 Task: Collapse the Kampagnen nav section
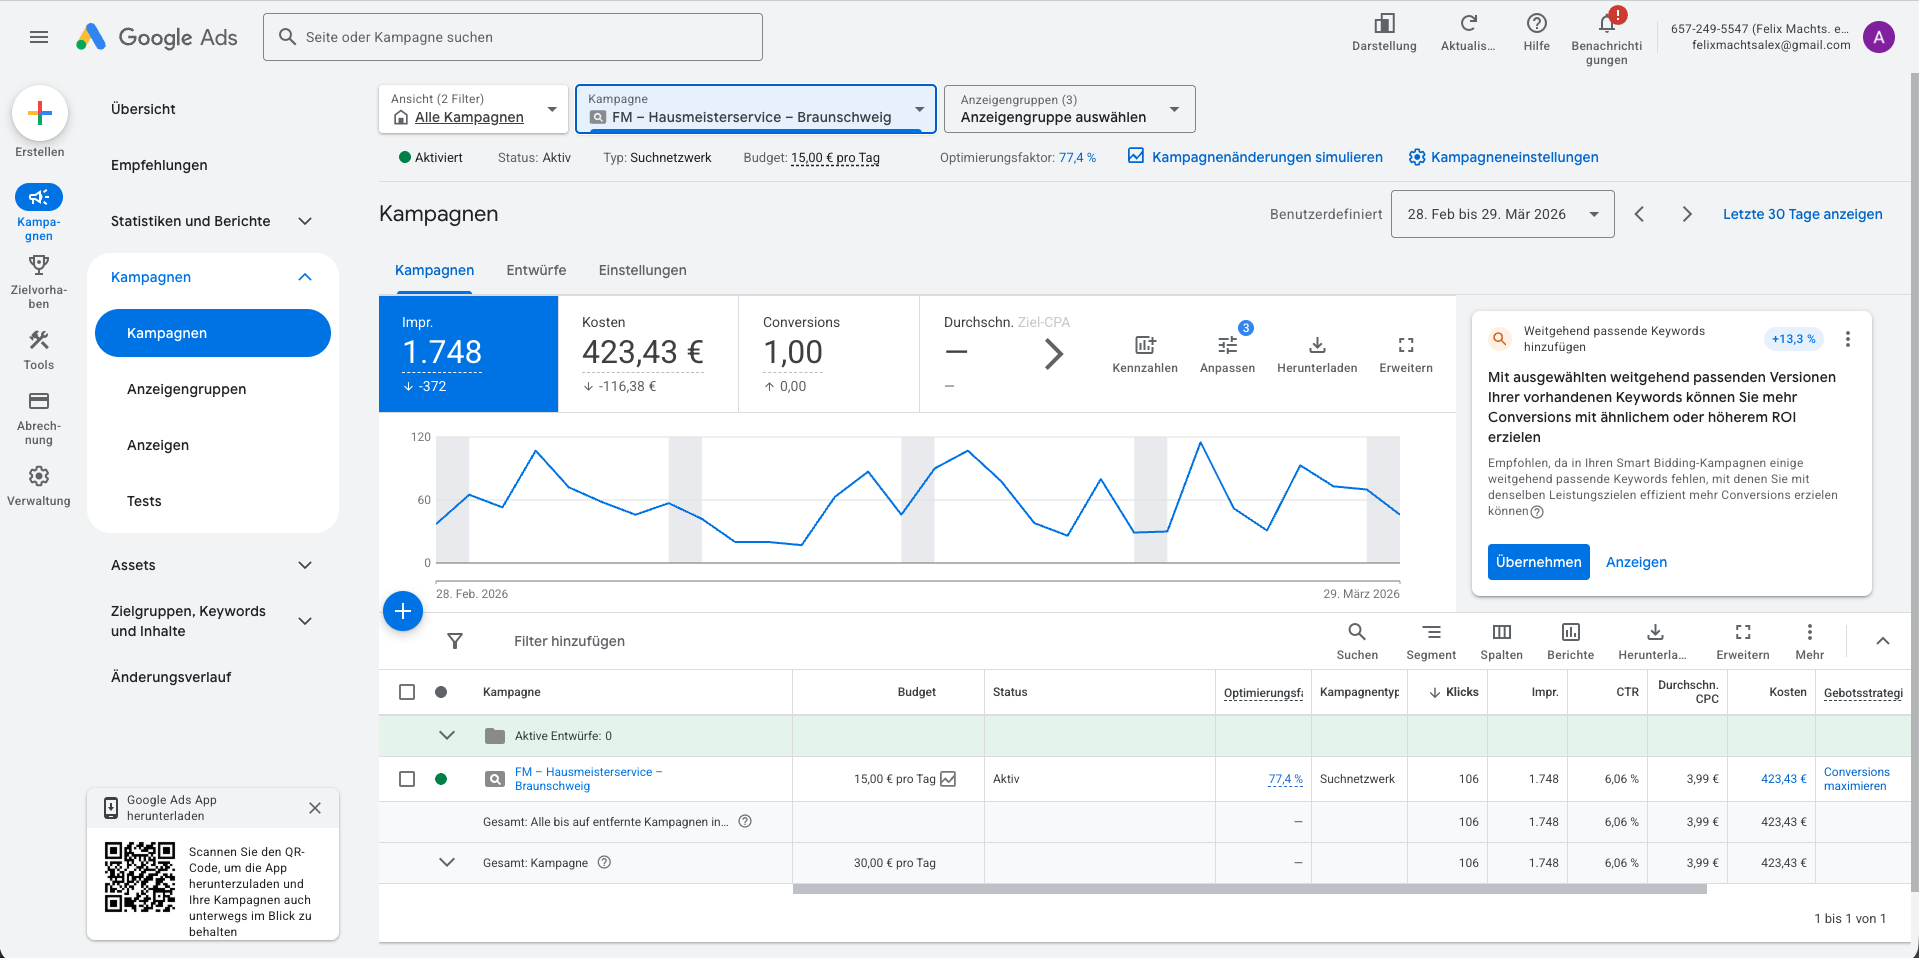(x=305, y=277)
